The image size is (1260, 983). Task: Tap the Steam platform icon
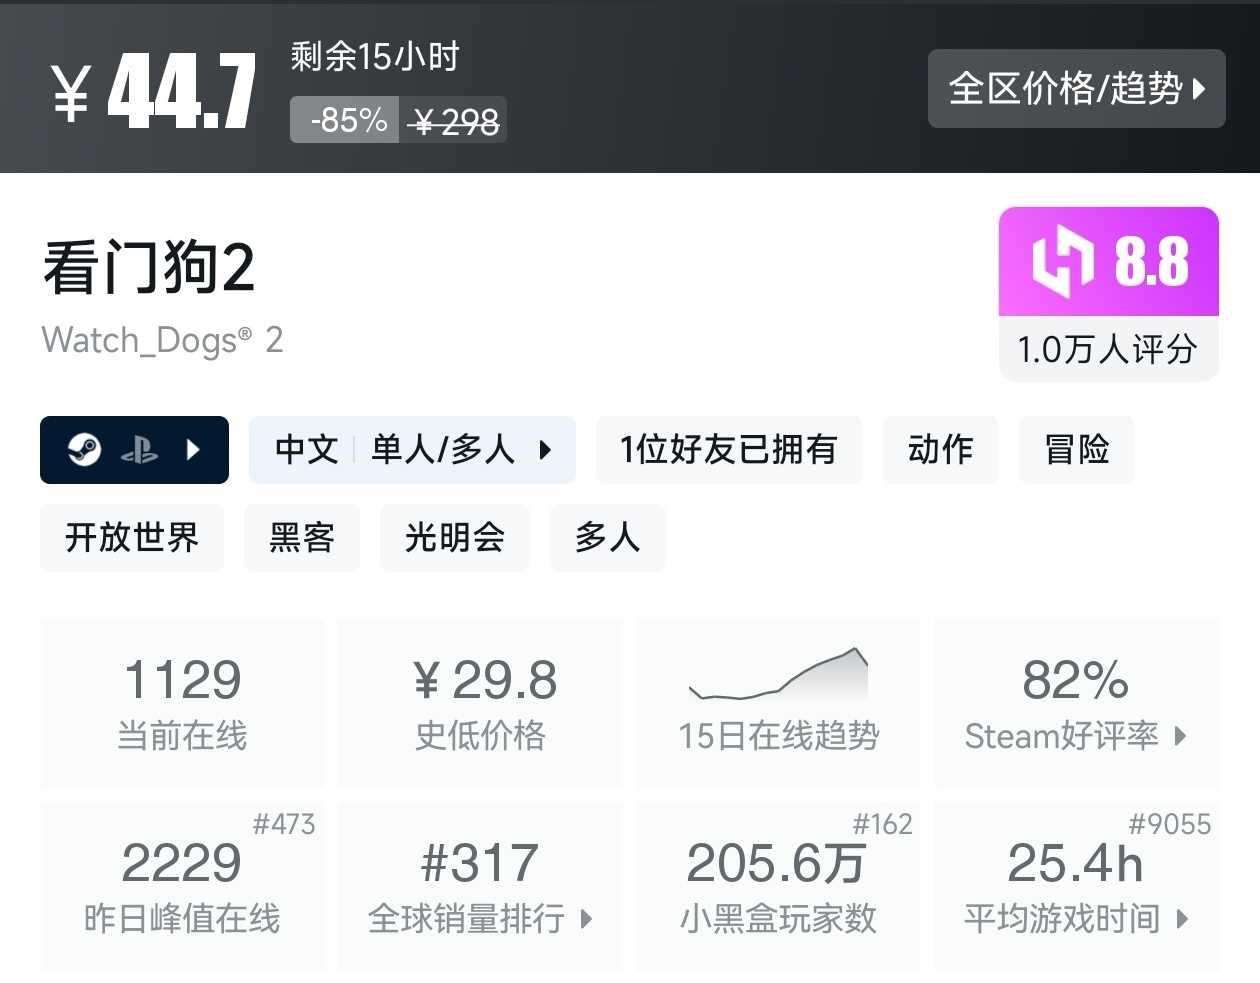tap(84, 450)
